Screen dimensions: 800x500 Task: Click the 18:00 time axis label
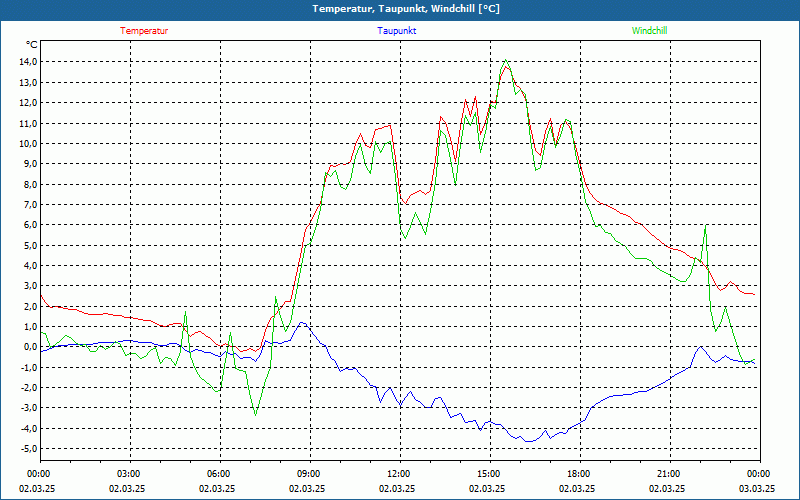(580, 474)
